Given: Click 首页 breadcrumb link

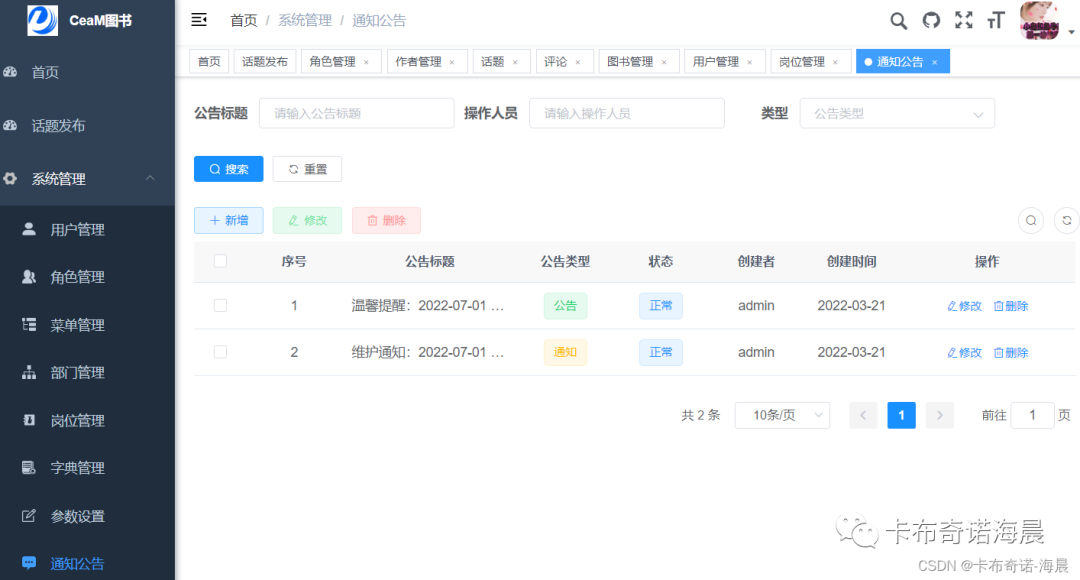Looking at the screenshot, I should click(243, 21).
